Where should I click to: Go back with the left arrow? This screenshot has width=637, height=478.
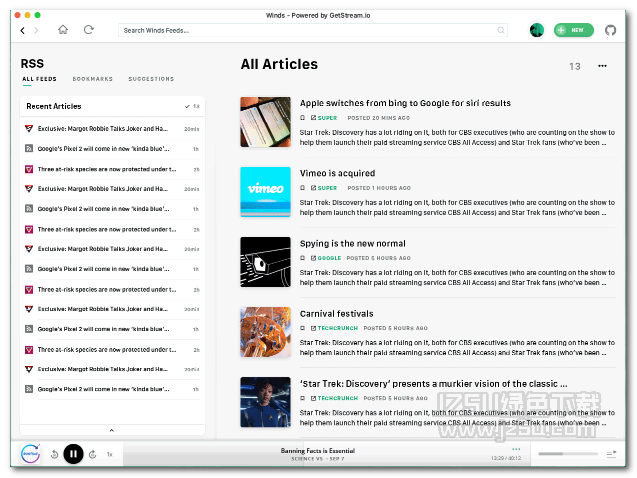(x=22, y=30)
